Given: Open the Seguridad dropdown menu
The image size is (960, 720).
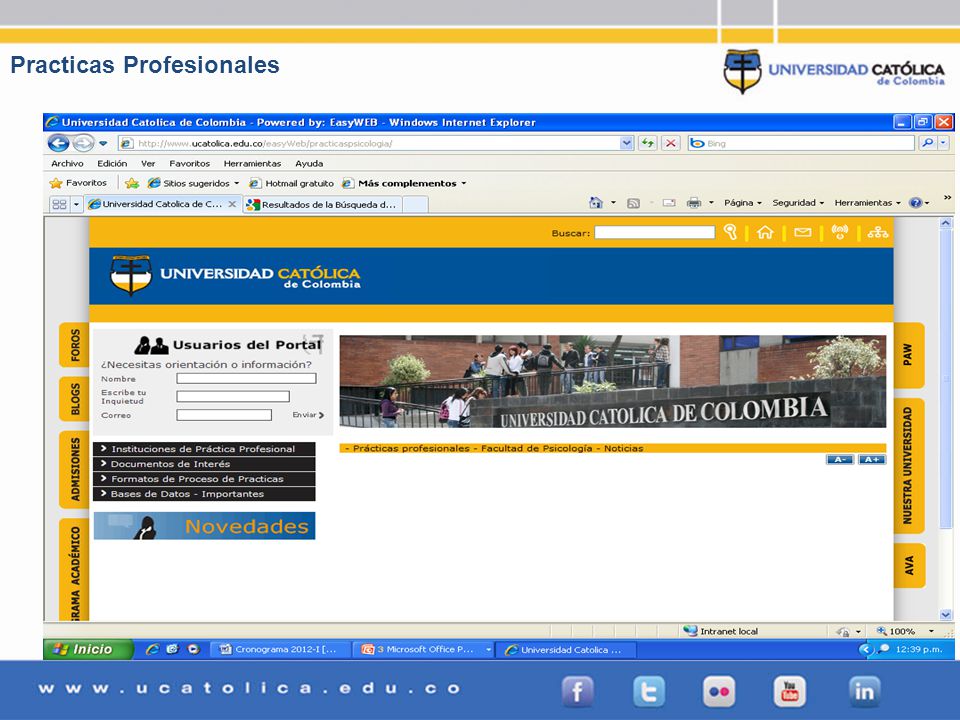Looking at the screenshot, I should point(798,203).
